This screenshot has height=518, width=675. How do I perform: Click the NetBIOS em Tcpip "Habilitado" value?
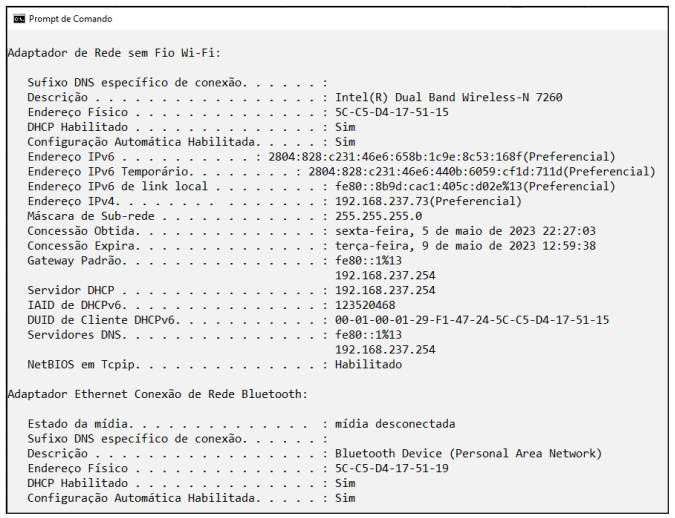click(368, 364)
